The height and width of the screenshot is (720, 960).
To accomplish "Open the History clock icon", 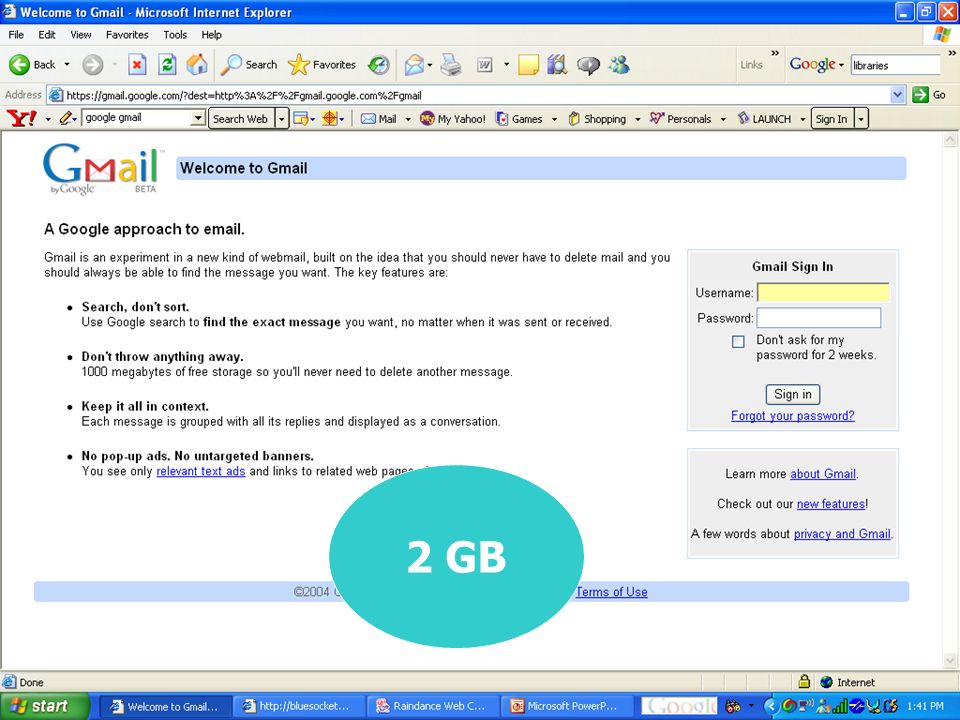I will 379,64.
